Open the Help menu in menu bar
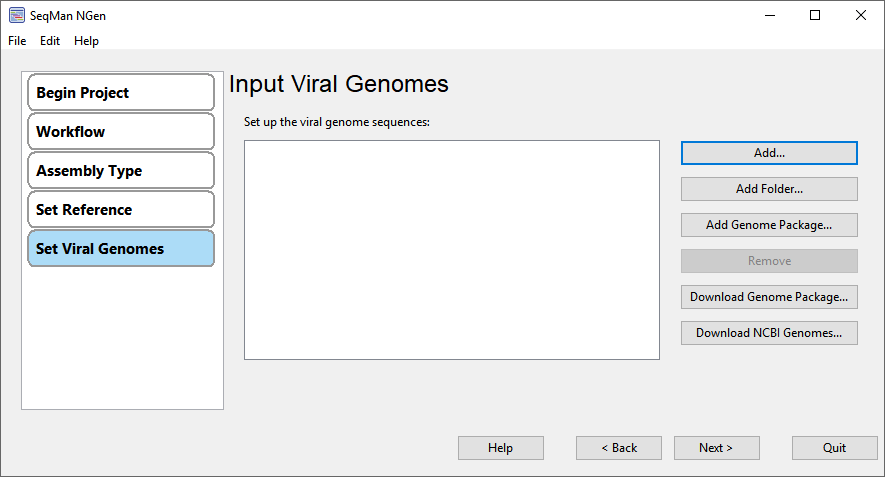The image size is (885, 477). [86, 41]
